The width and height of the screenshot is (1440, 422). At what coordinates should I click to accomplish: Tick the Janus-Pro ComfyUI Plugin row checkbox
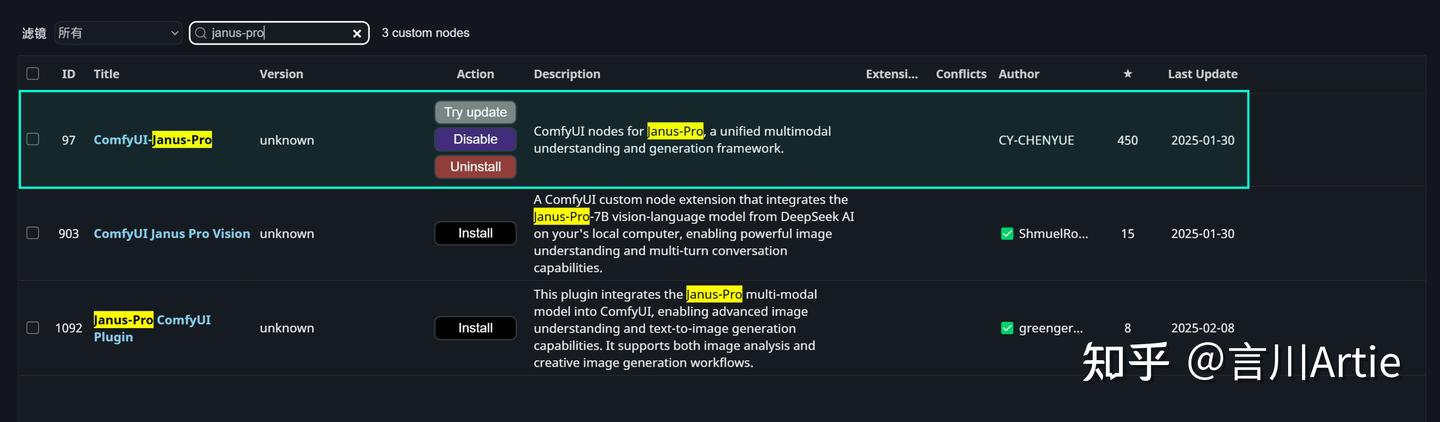pyautogui.click(x=33, y=328)
